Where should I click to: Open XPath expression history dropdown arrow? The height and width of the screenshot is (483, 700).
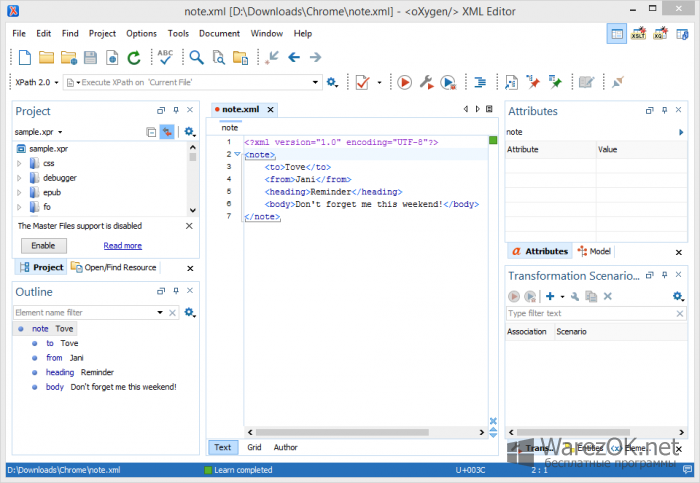pyautogui.click(x=315, y=82)
